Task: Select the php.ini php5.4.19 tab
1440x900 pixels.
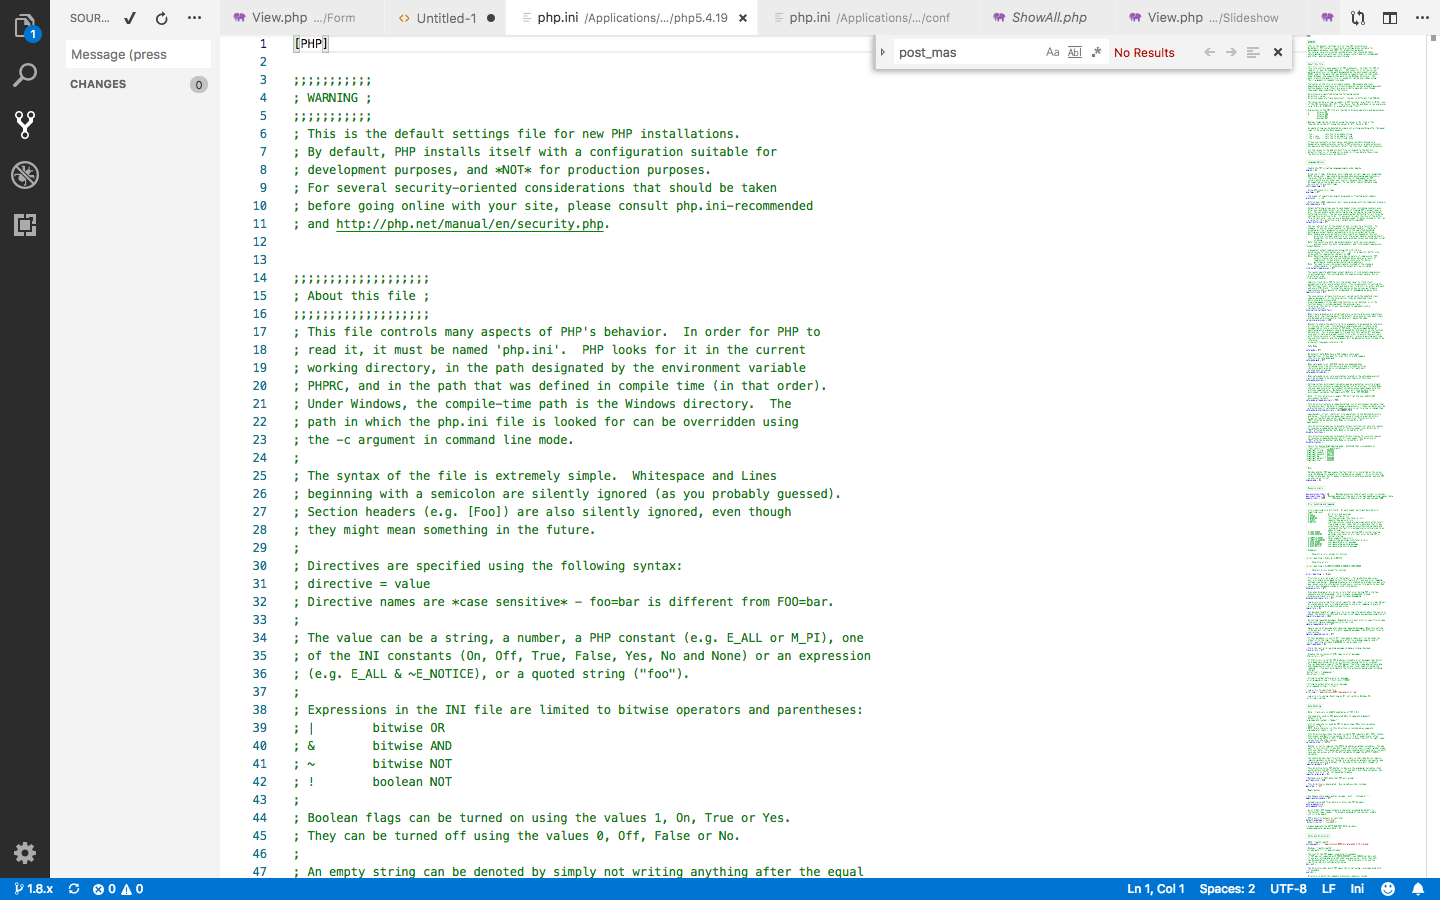Action: (632, 18)
